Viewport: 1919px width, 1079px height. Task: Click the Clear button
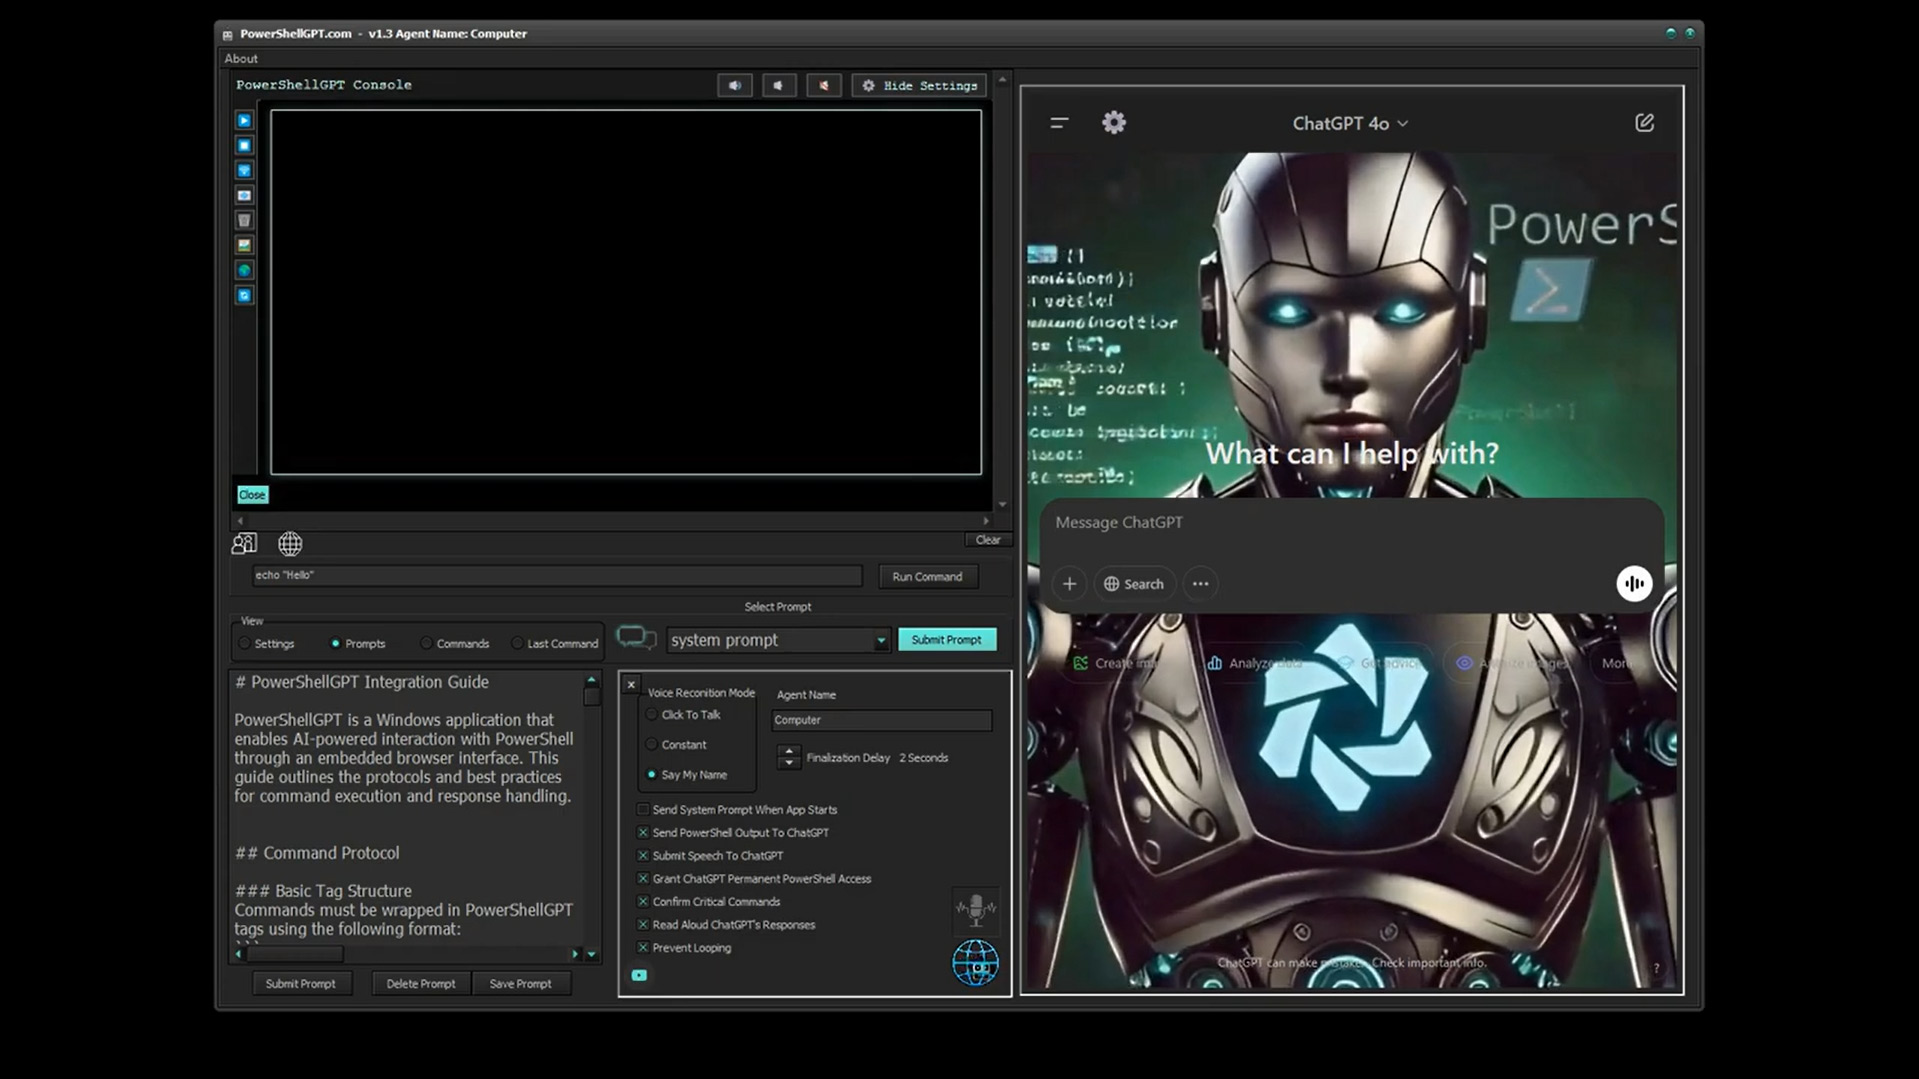(x=988, y=540)
